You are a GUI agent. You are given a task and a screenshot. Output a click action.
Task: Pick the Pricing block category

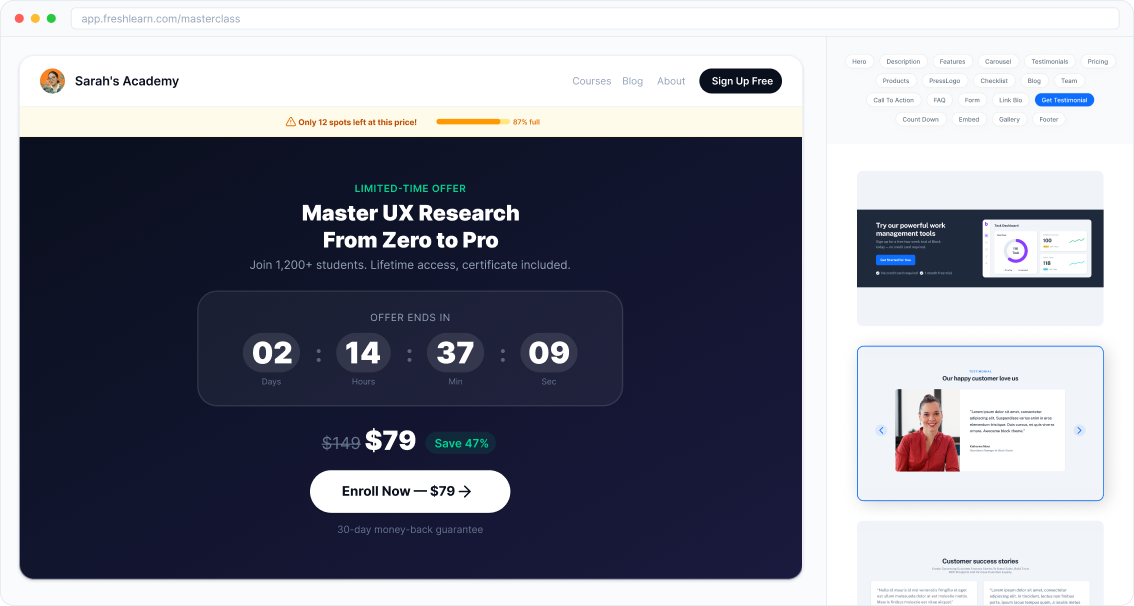coord(1097,62)
